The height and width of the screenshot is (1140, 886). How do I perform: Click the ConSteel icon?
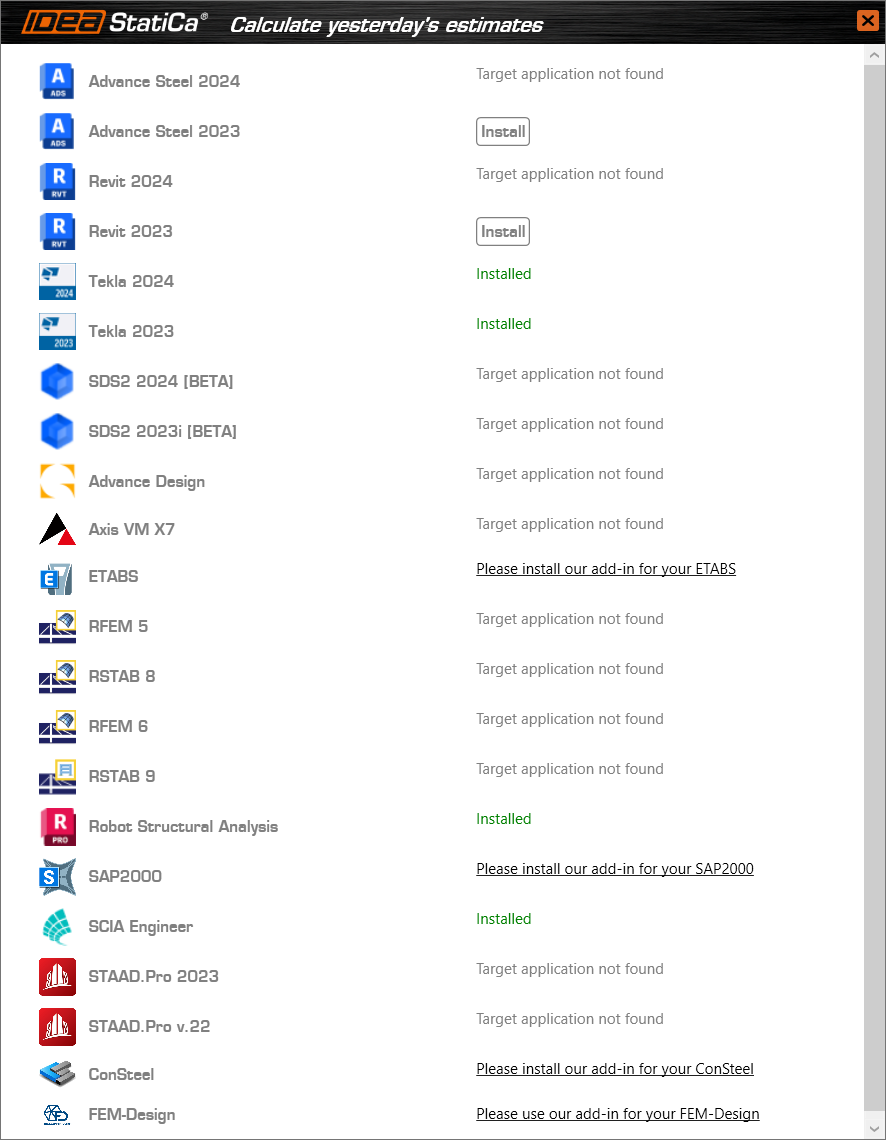point(57,1074)
